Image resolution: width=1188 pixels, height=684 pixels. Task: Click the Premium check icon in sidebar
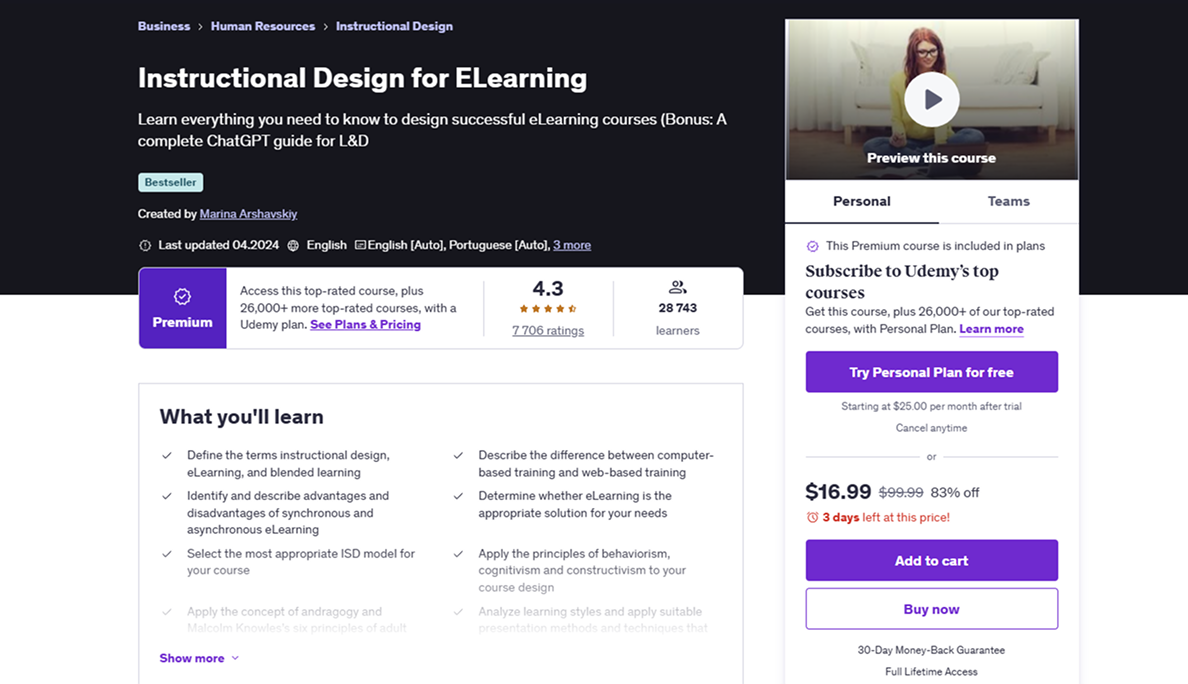coord(812,246)
